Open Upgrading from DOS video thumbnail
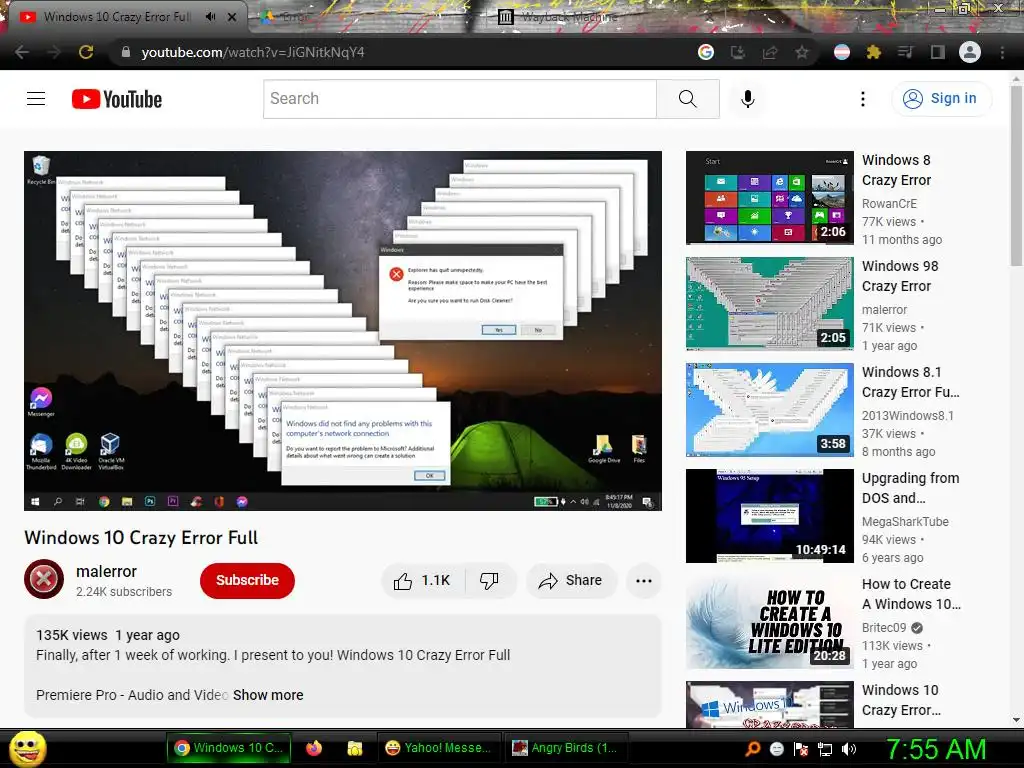 pos(769,516)
